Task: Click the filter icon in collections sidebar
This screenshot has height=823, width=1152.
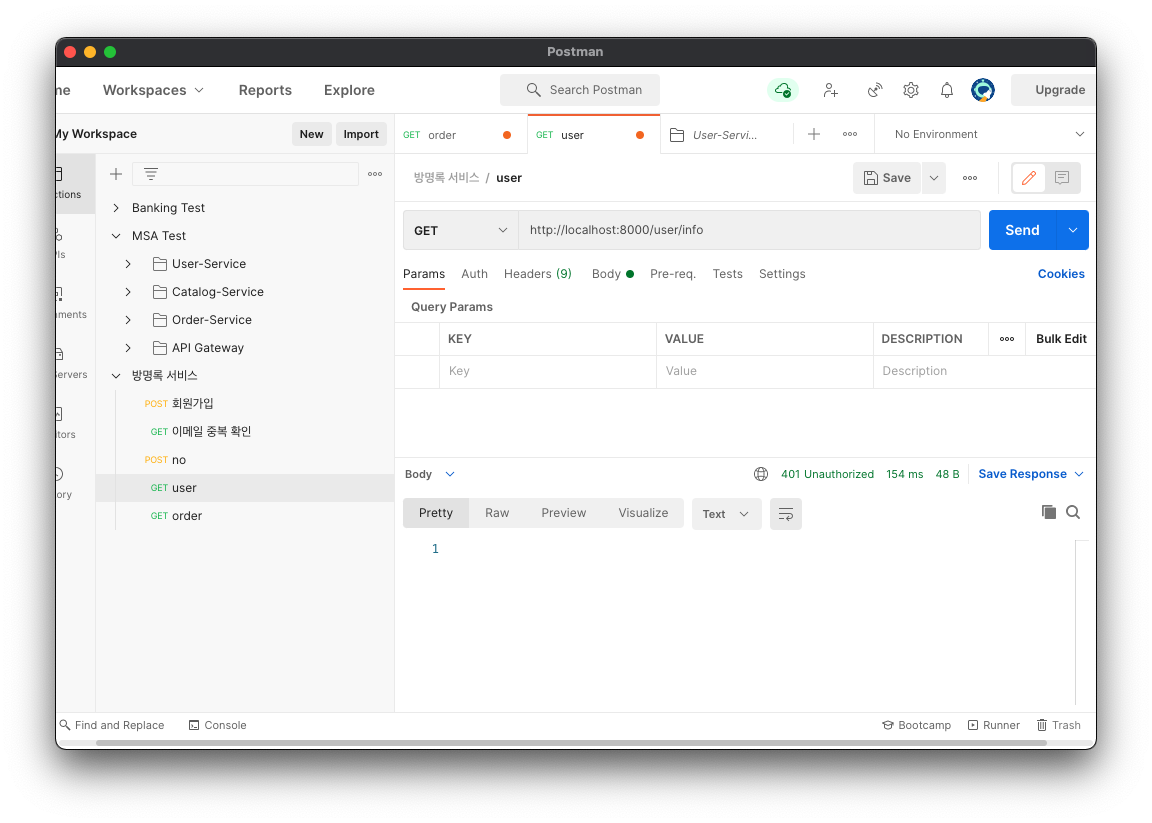Action: pos(151,174)
